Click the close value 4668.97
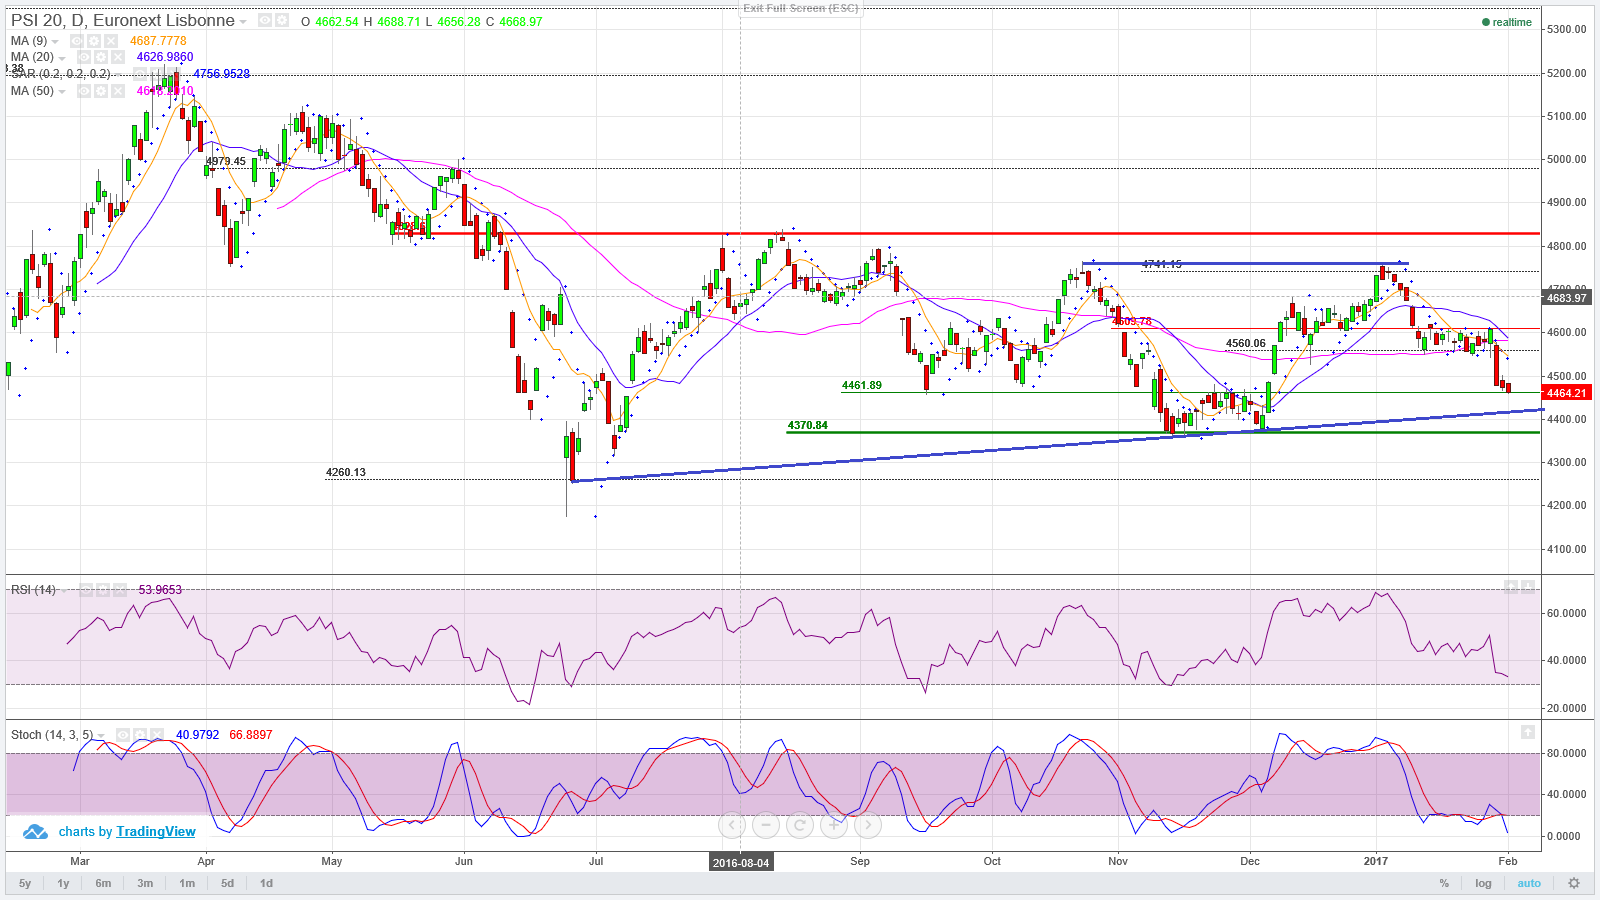Viewport: 1600px width, 900px height. [x=521, y=22]
